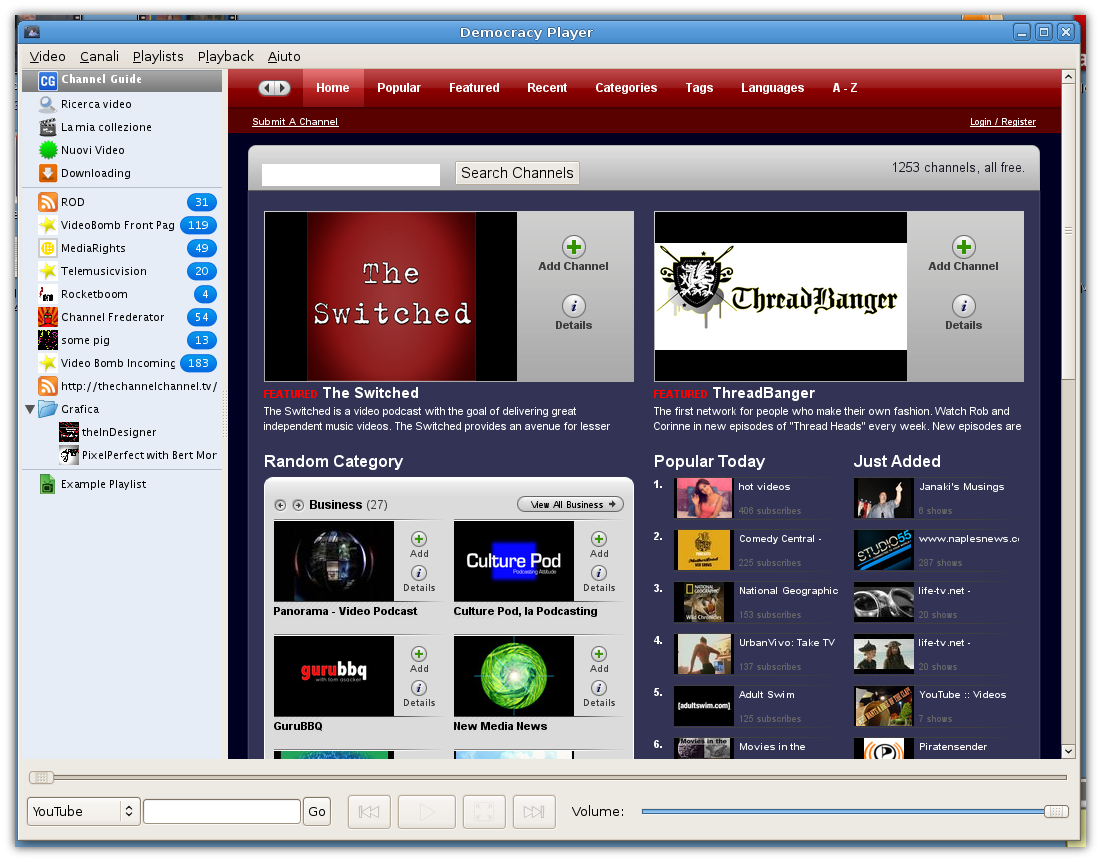Click the Search Channels button
Image resolution: width=1101 pixels, height=862 pixels.
click(x=517, y=173)
